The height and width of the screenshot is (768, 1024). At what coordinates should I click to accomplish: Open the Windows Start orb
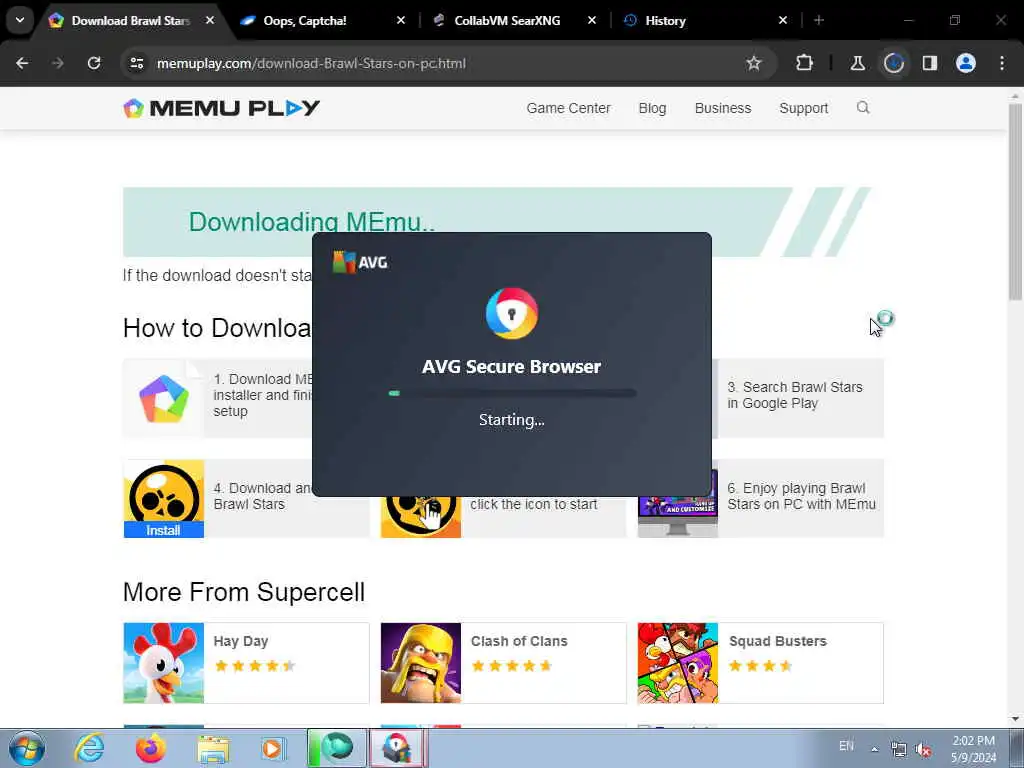click(27, 748)
